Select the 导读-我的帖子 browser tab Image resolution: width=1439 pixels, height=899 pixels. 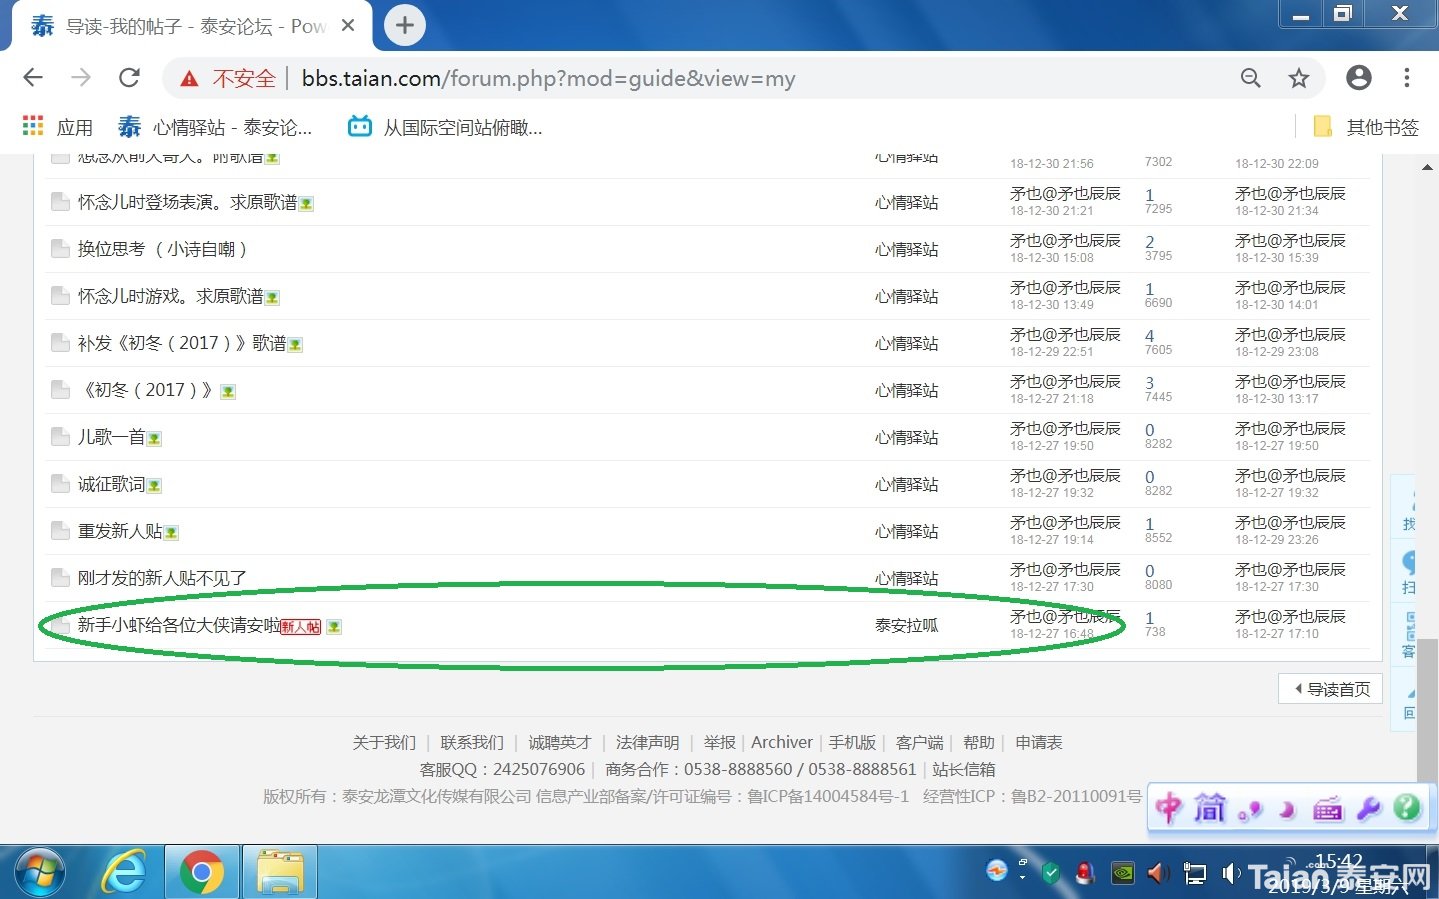(192, 26)
